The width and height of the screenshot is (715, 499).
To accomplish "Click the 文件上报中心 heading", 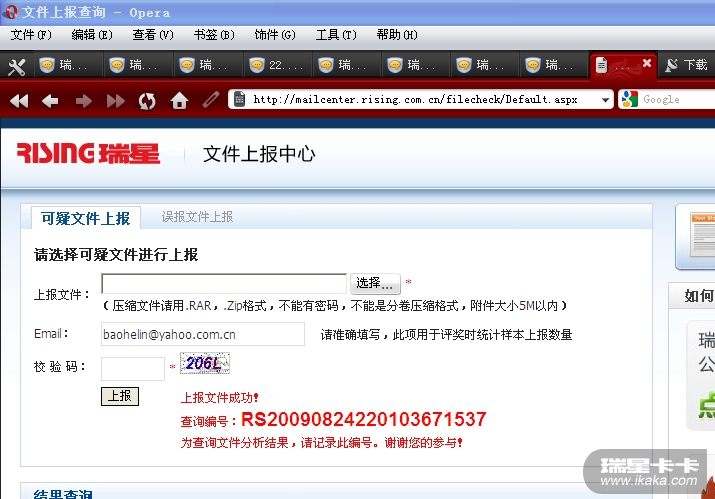I will point(259,154).
